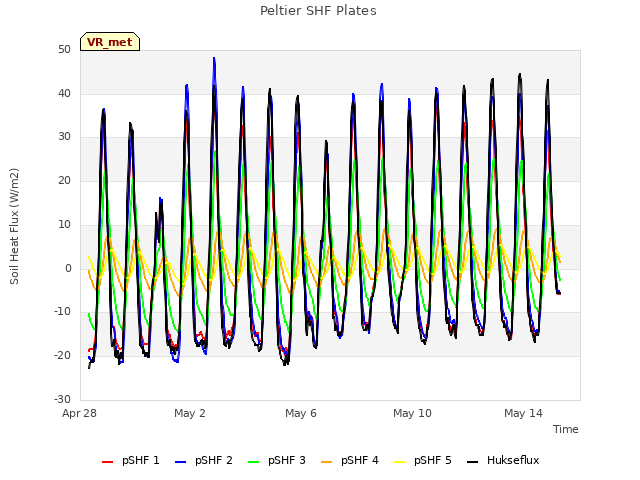Click the 40 y-axis tick label
640x480 pixels.
coord(64,93)
